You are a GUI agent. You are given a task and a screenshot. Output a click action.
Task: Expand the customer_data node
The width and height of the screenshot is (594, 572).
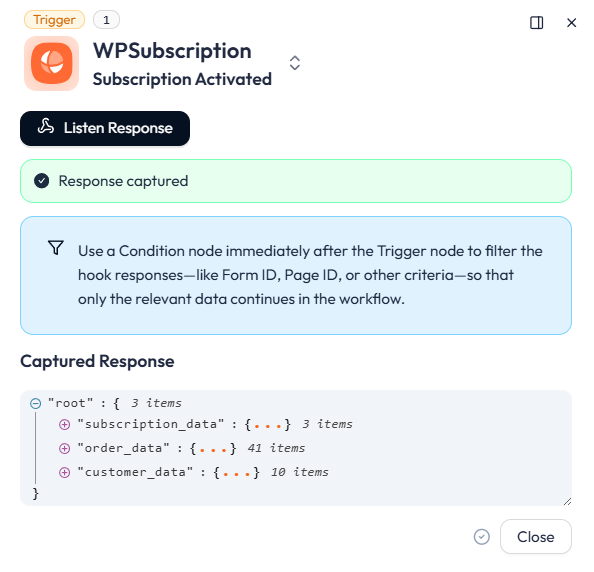[x=64, y=472]
